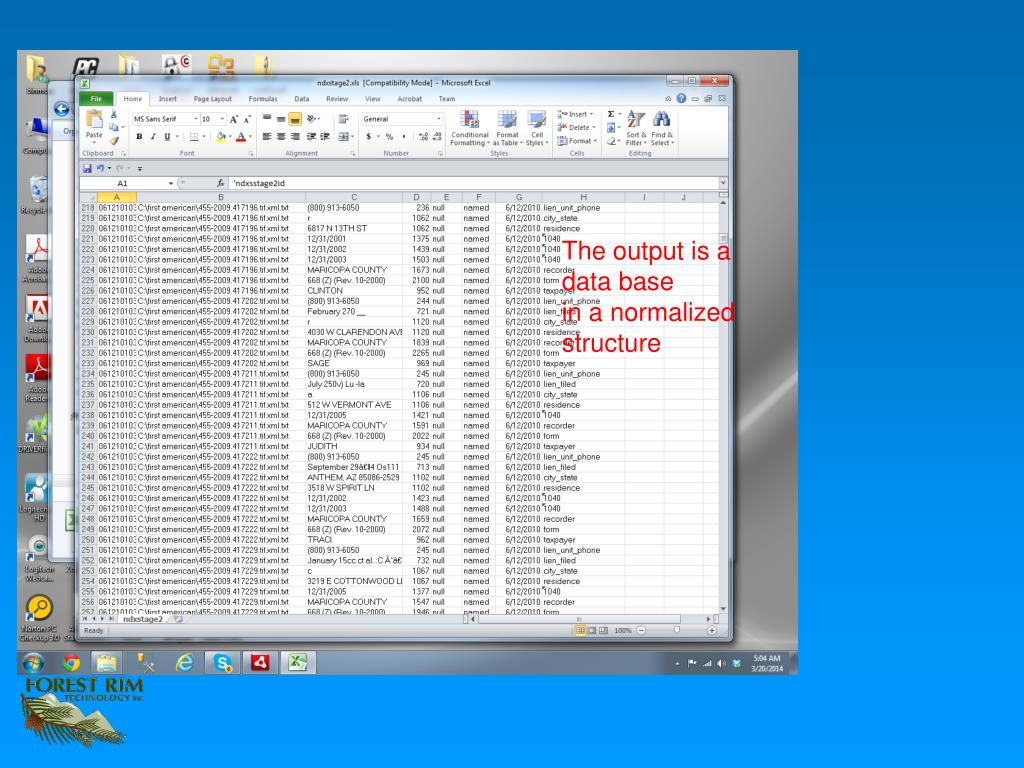Open Find & Select binoculars menu
Screen dimensions: 1024x768
pos(662,128)
